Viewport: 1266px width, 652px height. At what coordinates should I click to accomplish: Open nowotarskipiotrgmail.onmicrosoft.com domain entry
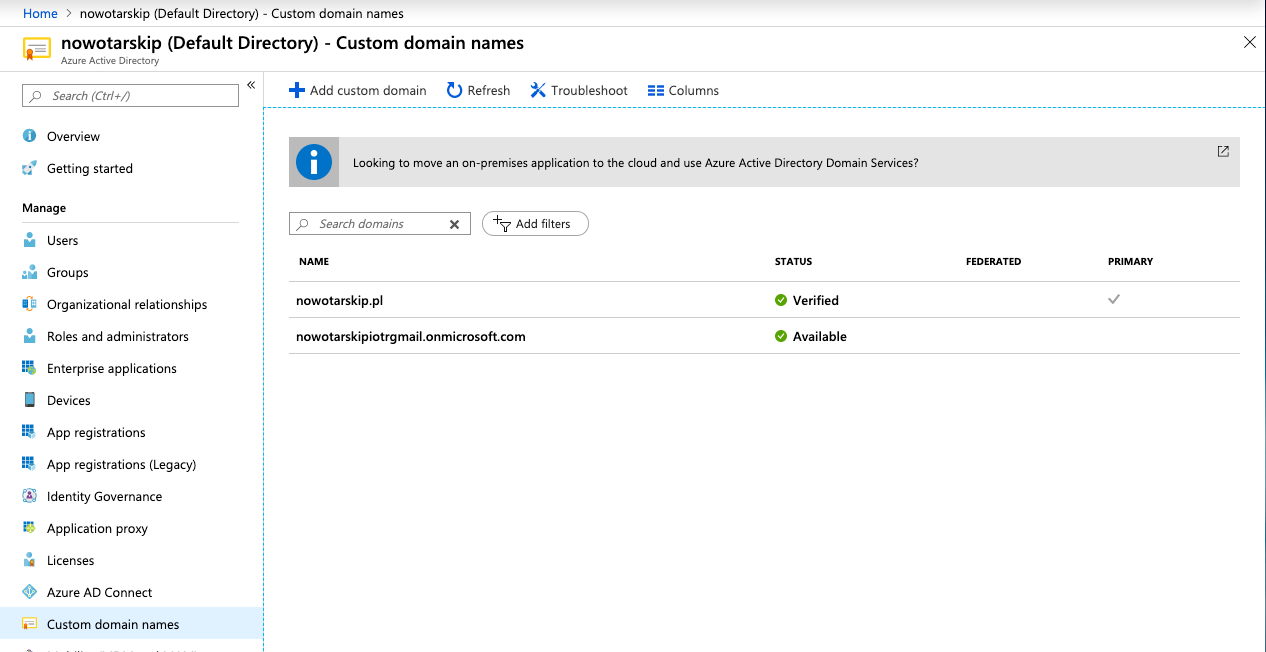click(410, 336)
